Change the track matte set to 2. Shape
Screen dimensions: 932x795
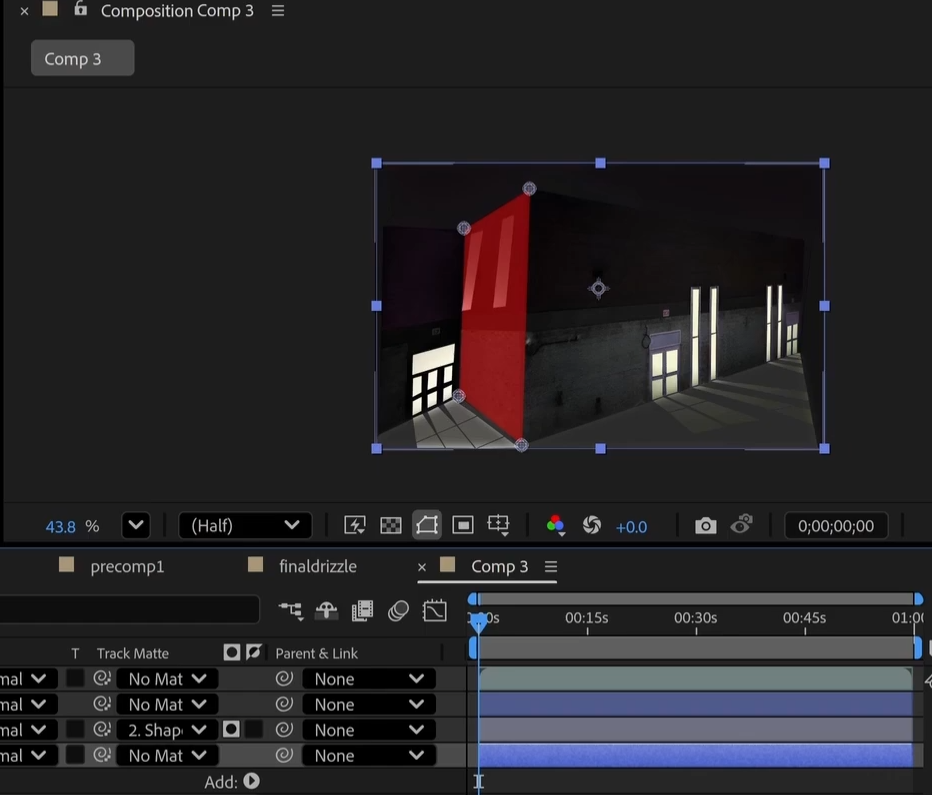pos(166,729)
